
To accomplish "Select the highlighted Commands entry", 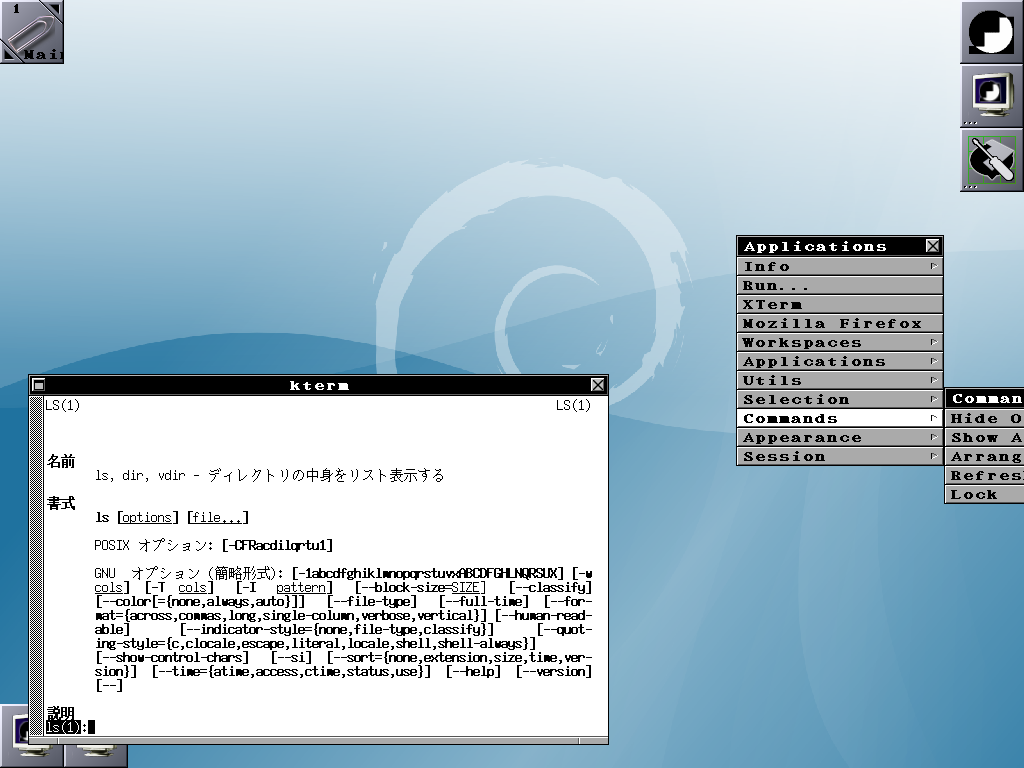I will click(840, 418).
